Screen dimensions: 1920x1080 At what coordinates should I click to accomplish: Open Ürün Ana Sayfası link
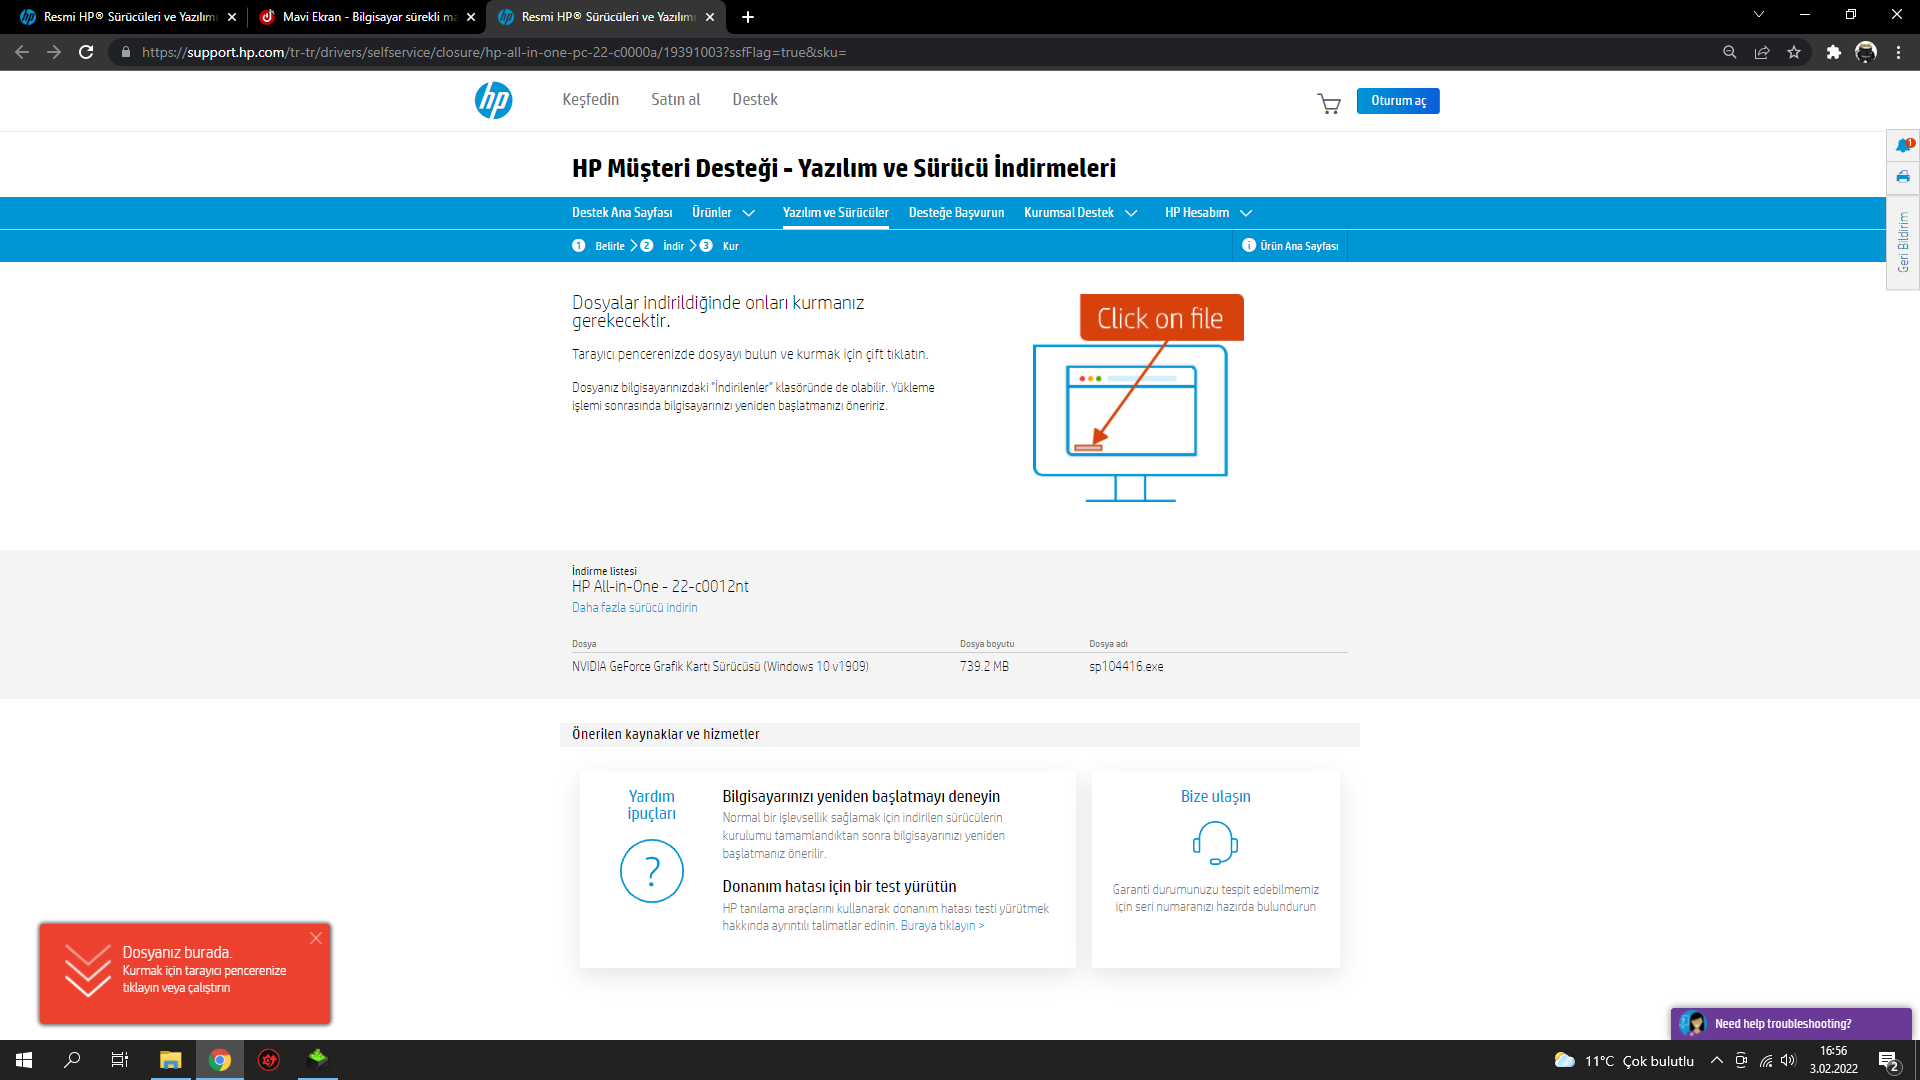[1291, 246]
